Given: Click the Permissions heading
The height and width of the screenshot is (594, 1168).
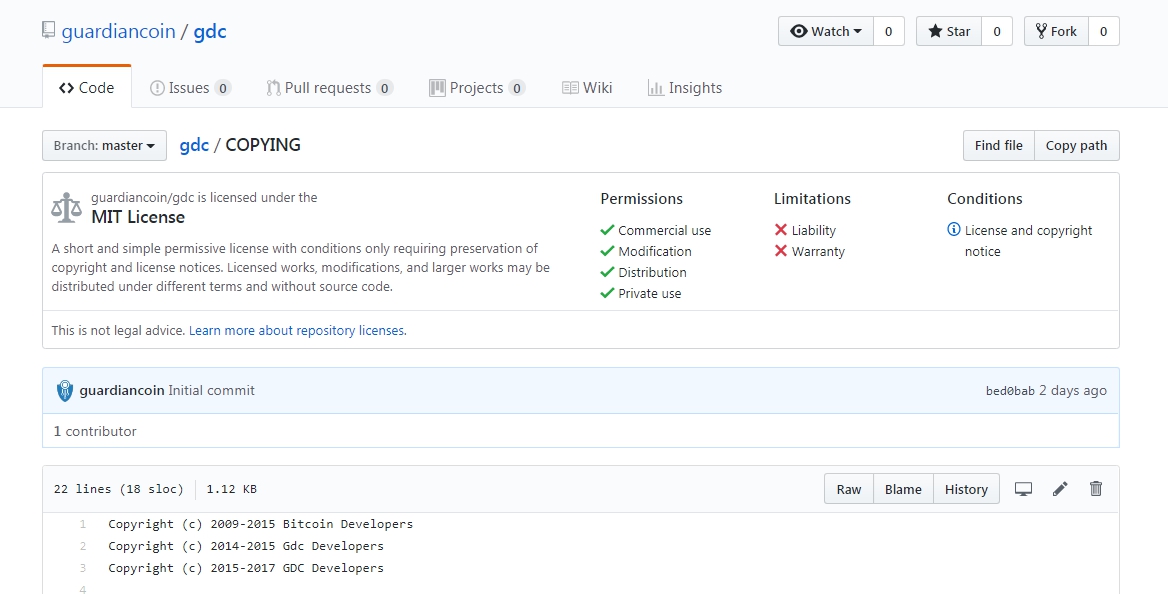Looking at the screenshot, I should tap(641, 199).
